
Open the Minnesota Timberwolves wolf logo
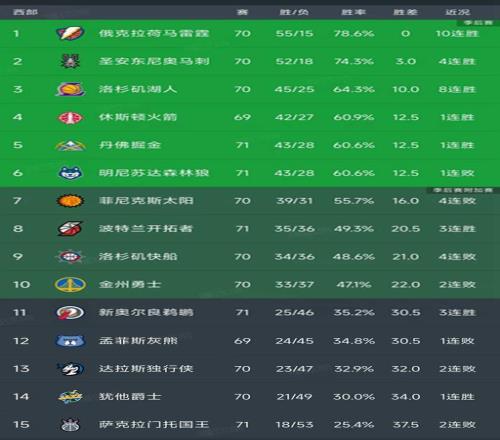pyautogui.click(x=70, y=173)
